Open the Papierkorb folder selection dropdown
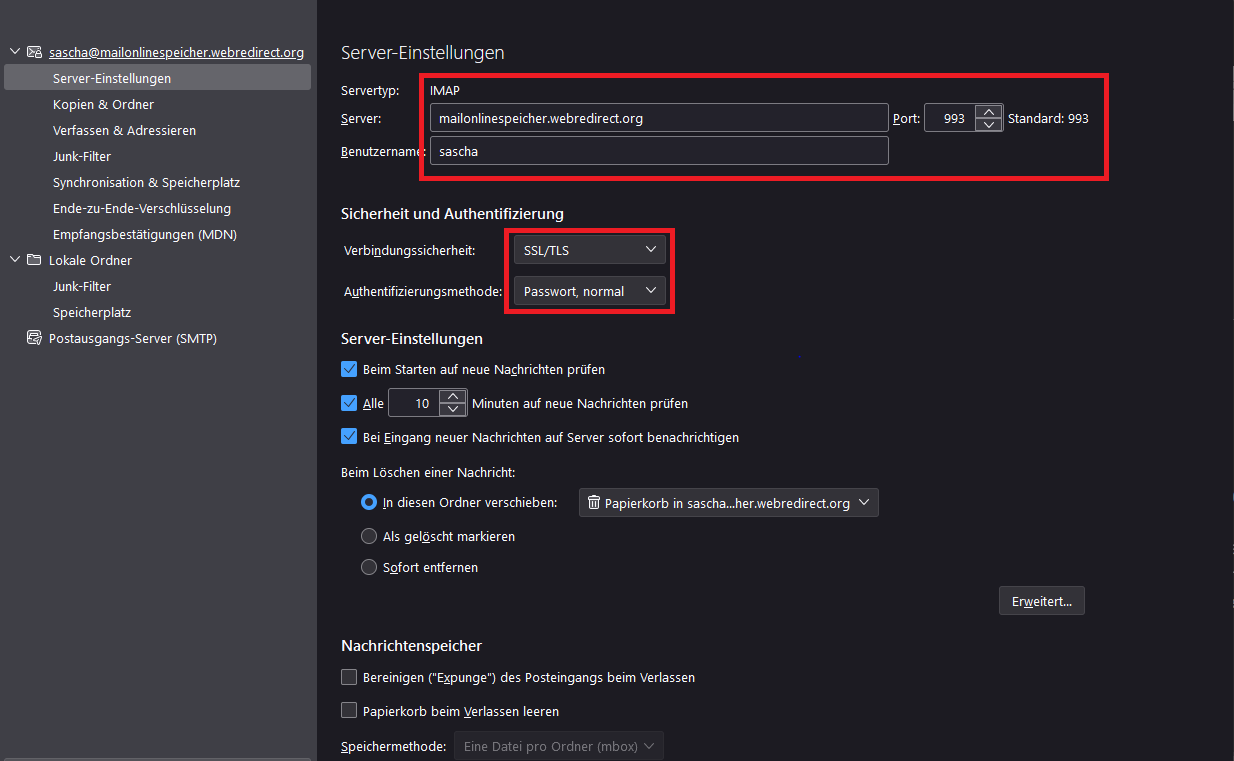1234x761 pixels. [x=728, y=503]
